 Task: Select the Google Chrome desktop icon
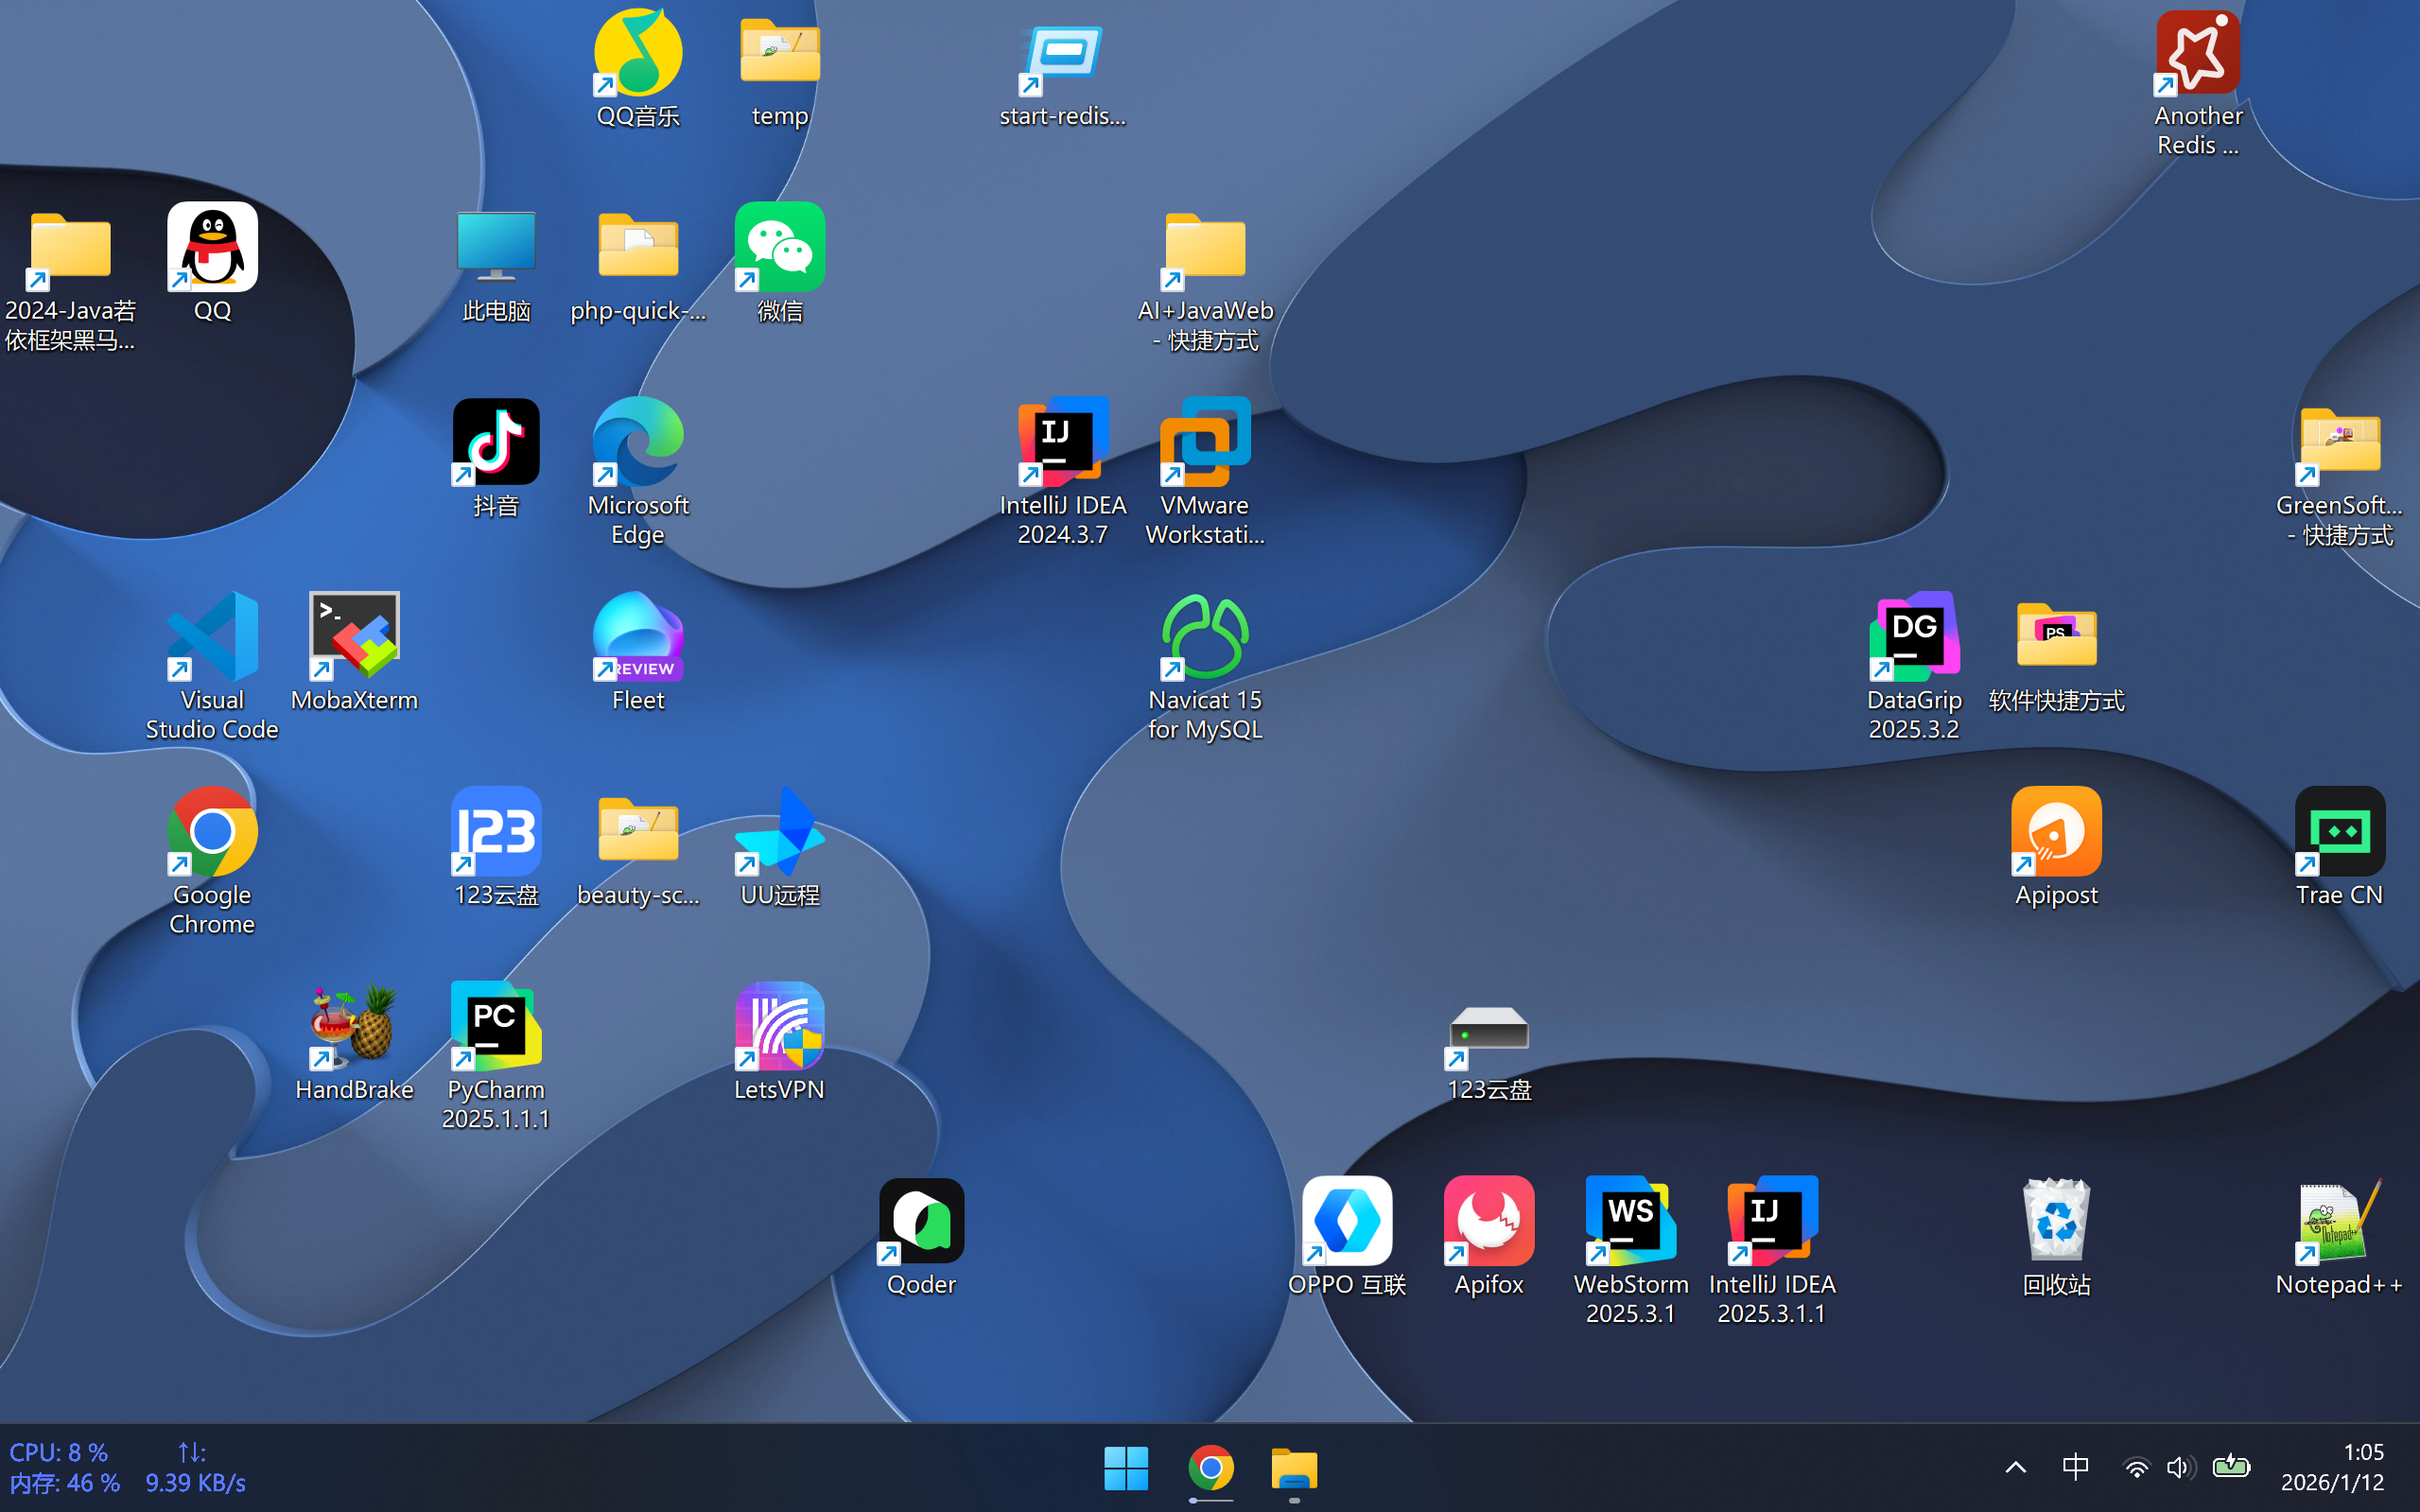(x=212, y=831)
